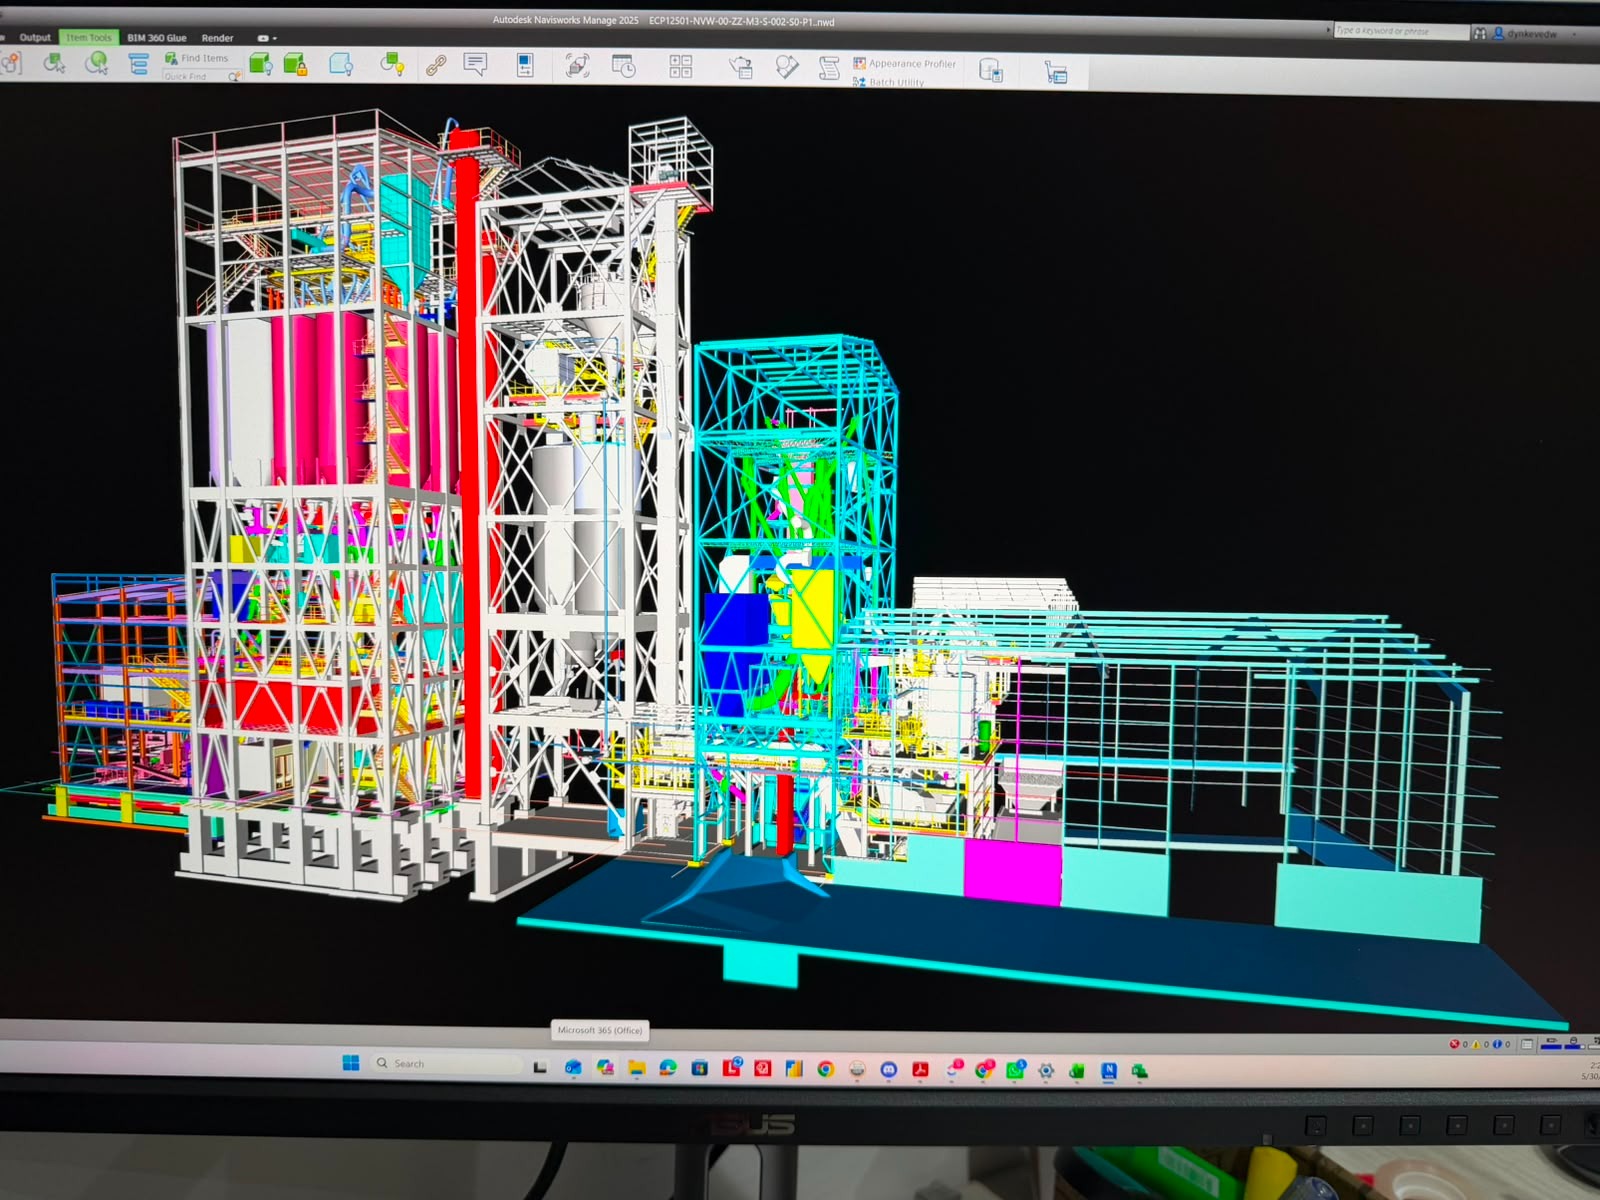1600x1200 pixels.
Task: Open the Selection Tree list icon
Action: pyautogui.click(x=139, y=65)
